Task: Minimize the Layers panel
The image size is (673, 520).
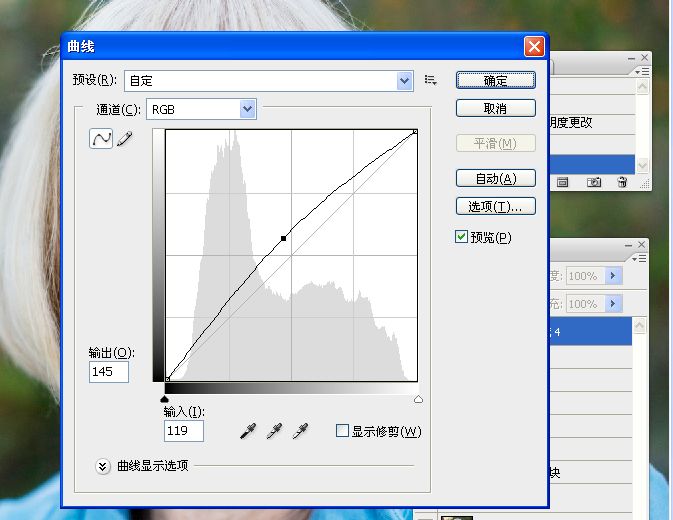Action: coord(628,245)
